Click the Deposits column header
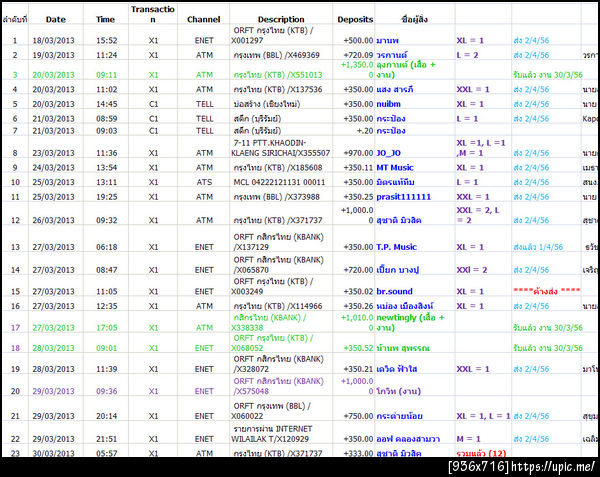The width and height of the screenshot is (600, 477). click(355, 20)
